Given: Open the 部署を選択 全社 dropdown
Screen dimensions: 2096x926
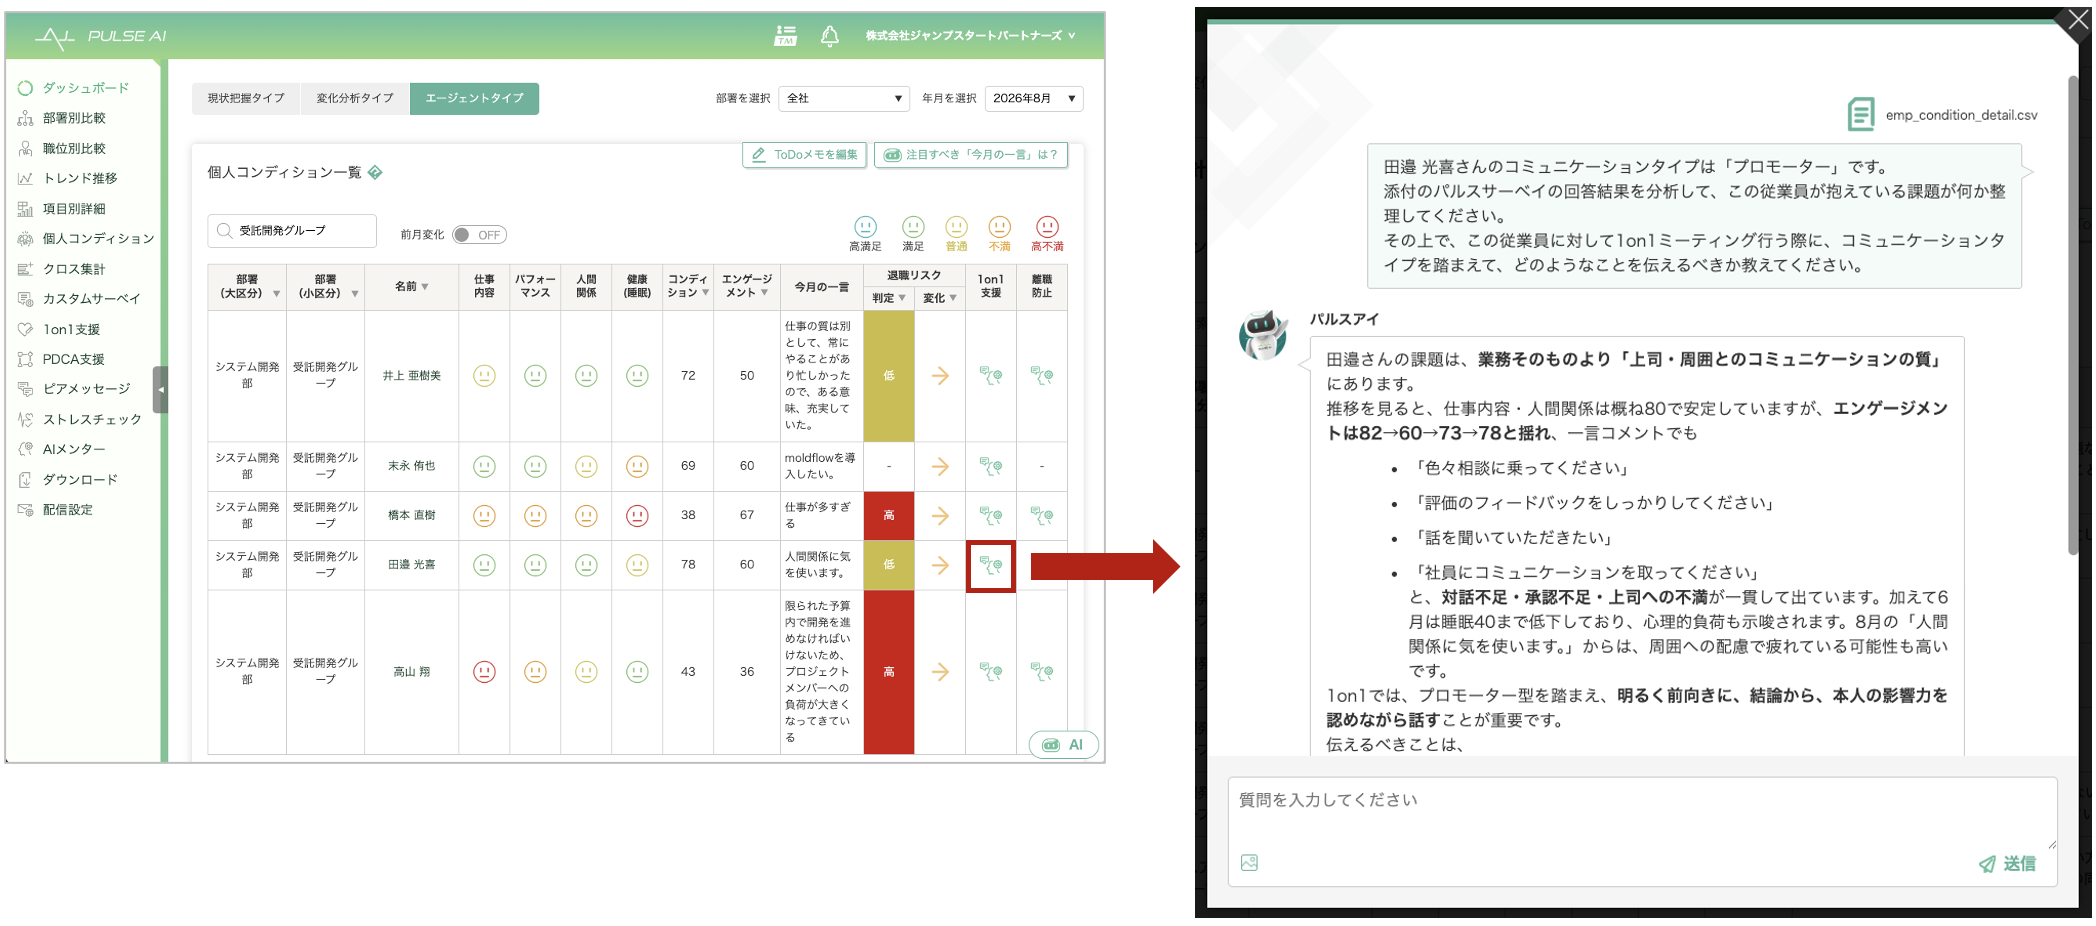Looking at the screenshot, I should pos(844,98).
